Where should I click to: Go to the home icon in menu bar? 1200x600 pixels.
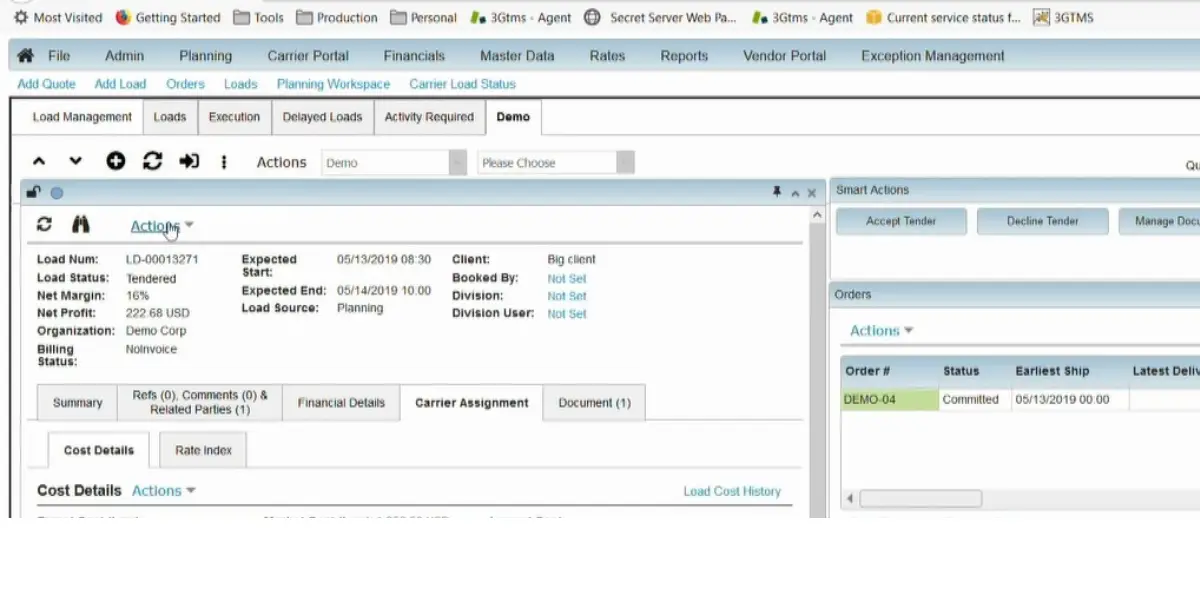pos(25,56)
